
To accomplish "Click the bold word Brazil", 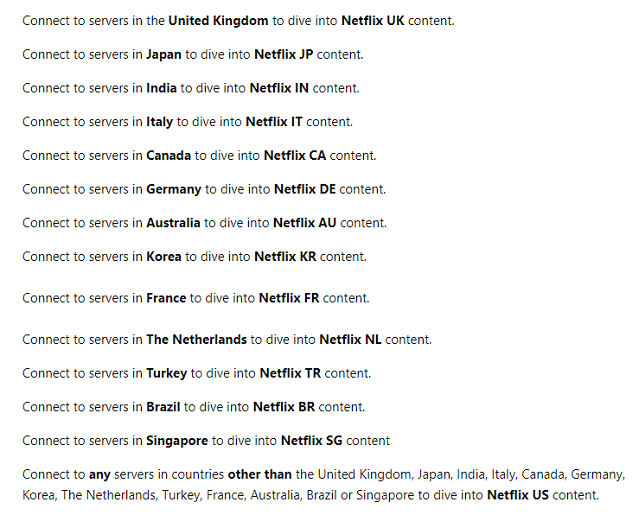I will coord(164,407).
